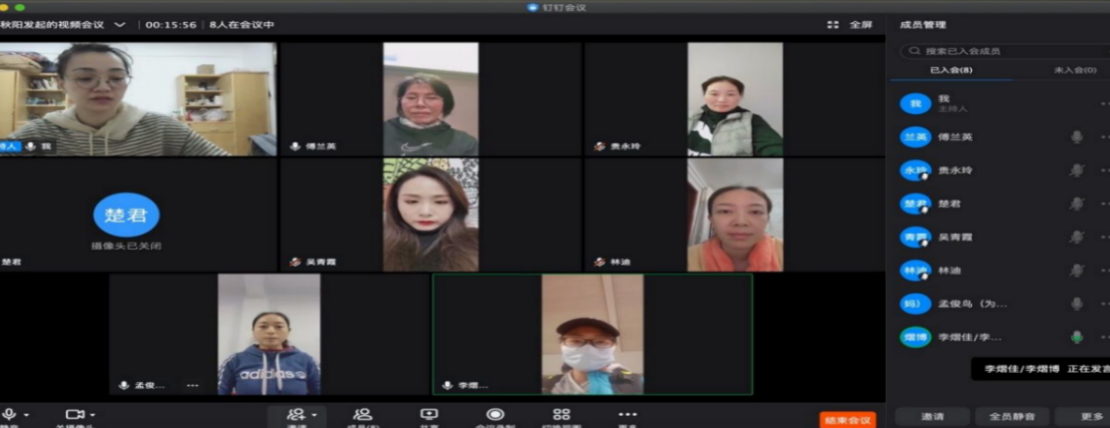Viewport: 1110px width, 428px height.
Task: Expand the meeting title dropdown chevron
Action: point(120,24)
